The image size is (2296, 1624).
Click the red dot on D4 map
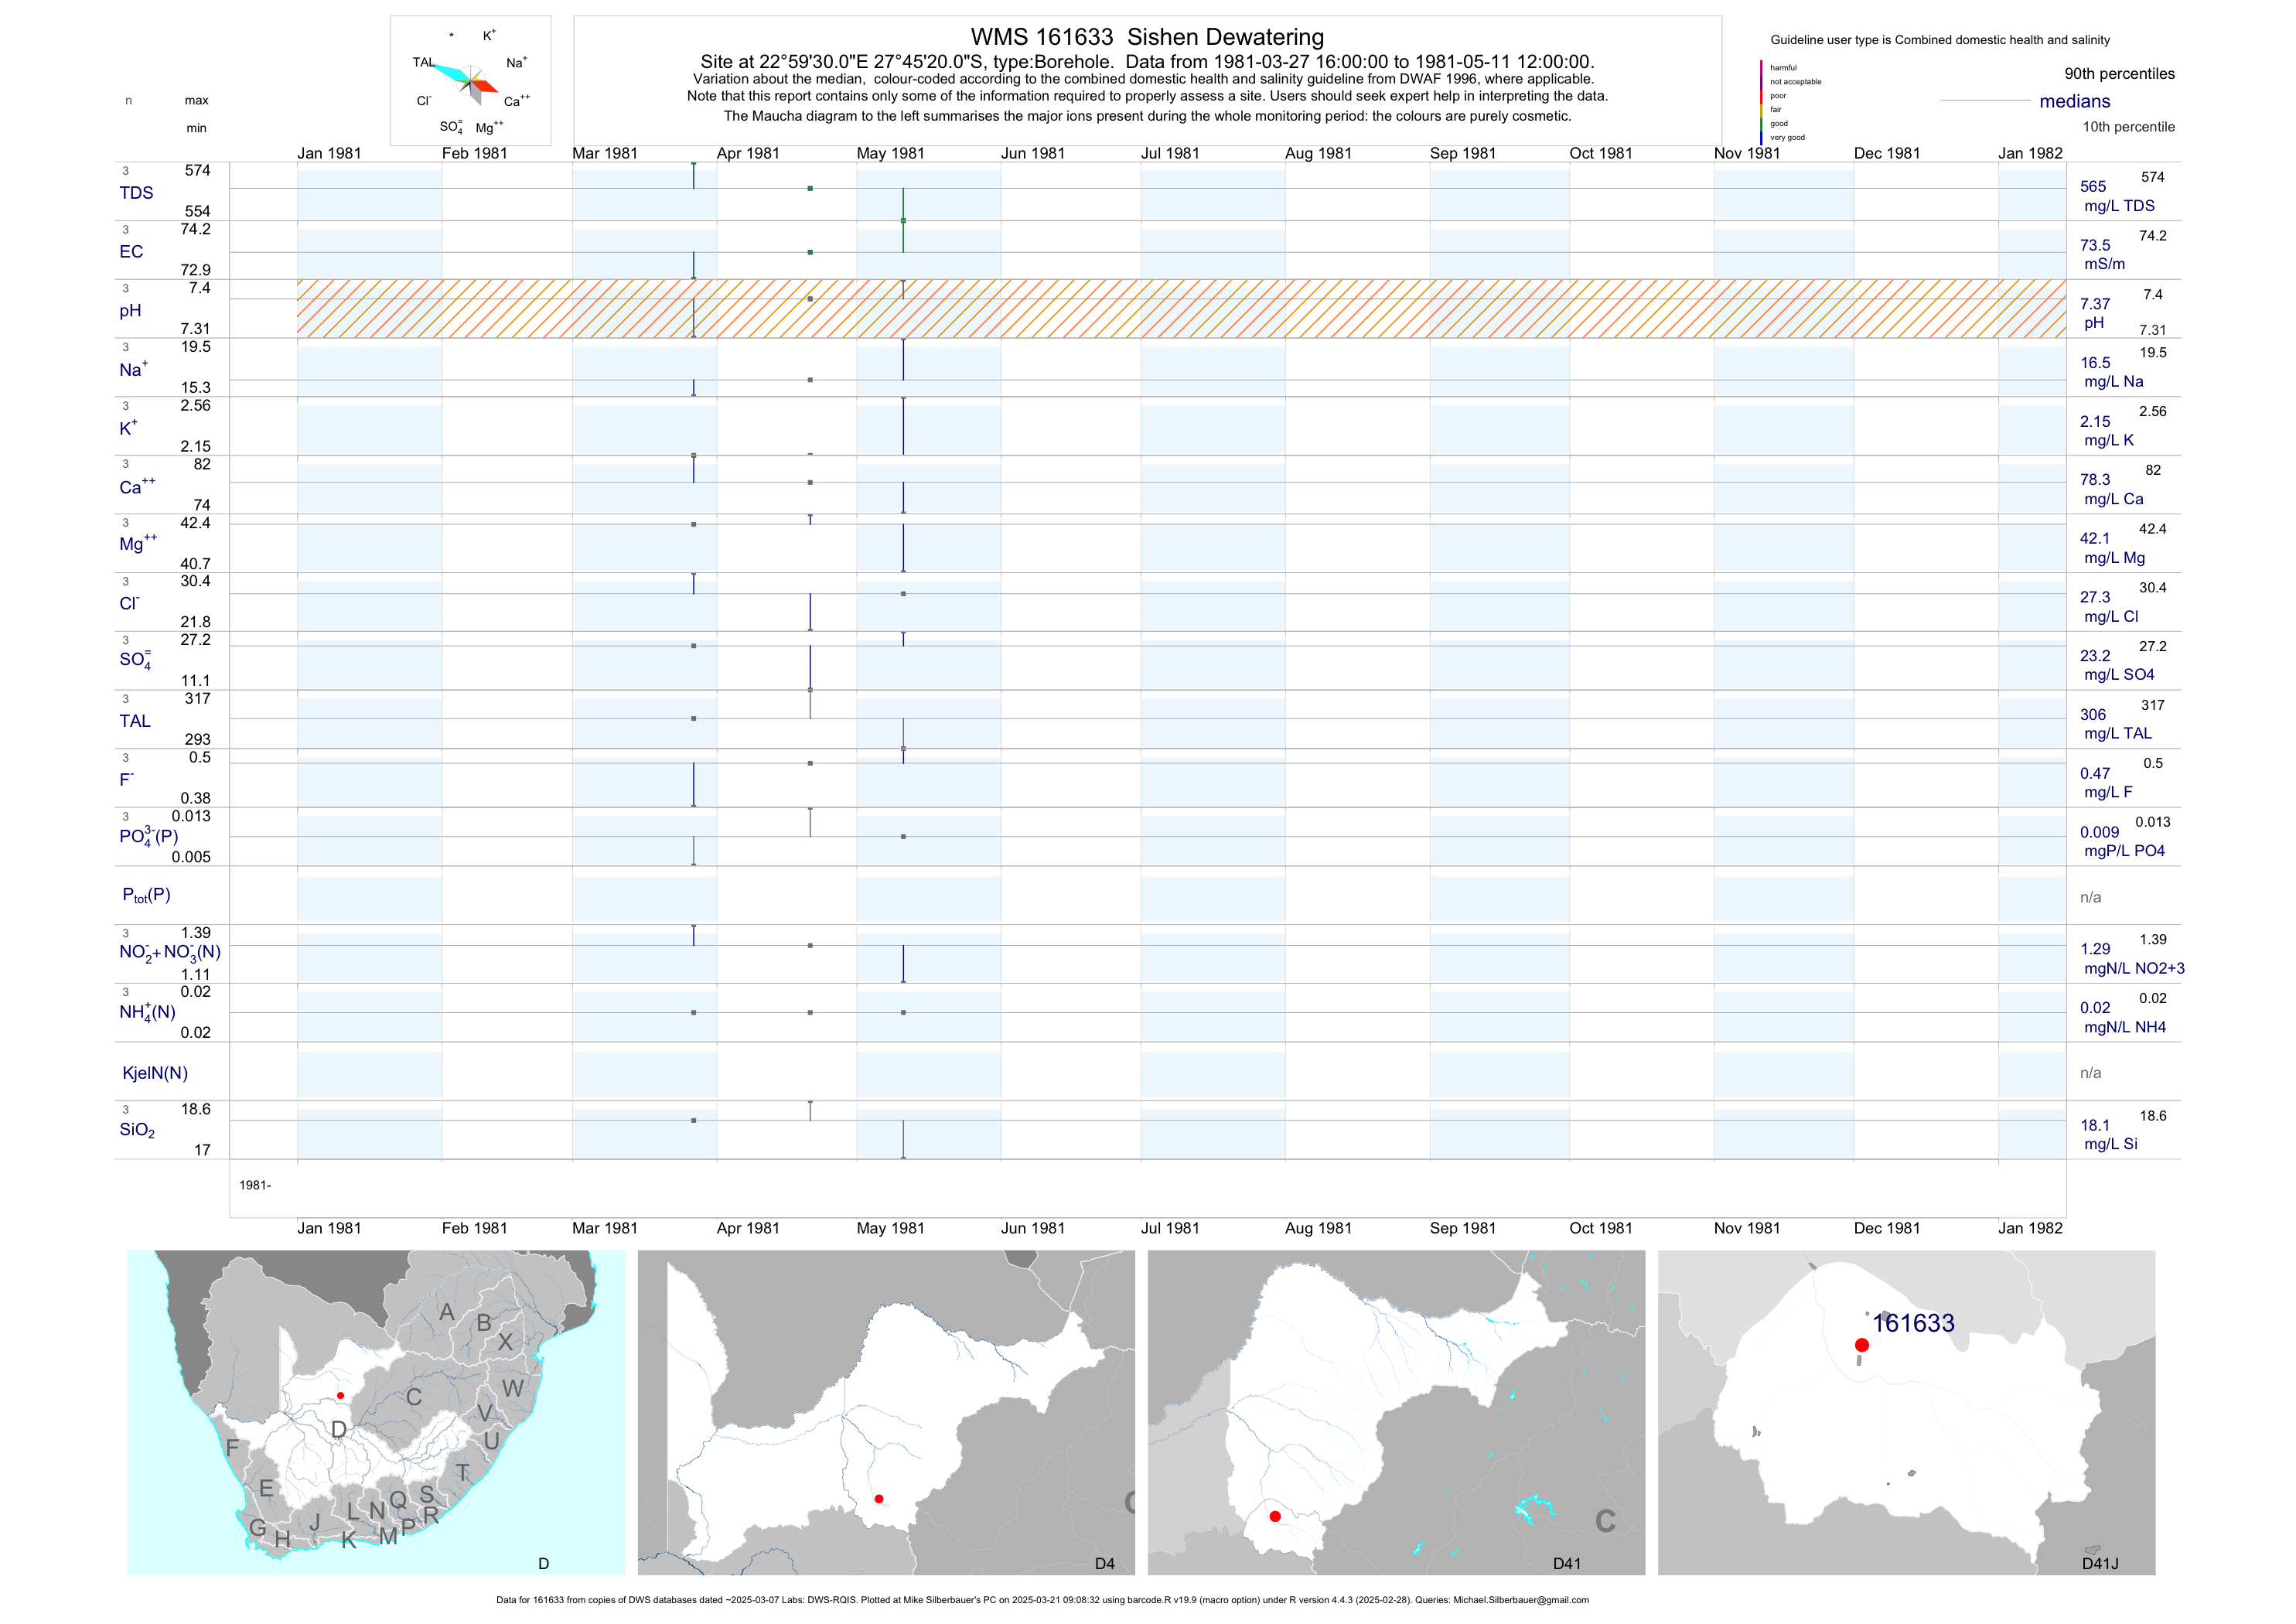point(878,1498)
